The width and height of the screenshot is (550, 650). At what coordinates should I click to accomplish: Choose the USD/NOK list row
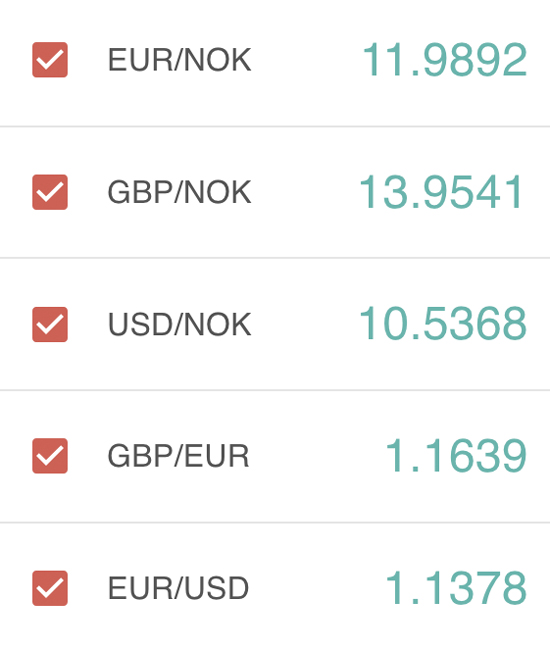[275, 324]
